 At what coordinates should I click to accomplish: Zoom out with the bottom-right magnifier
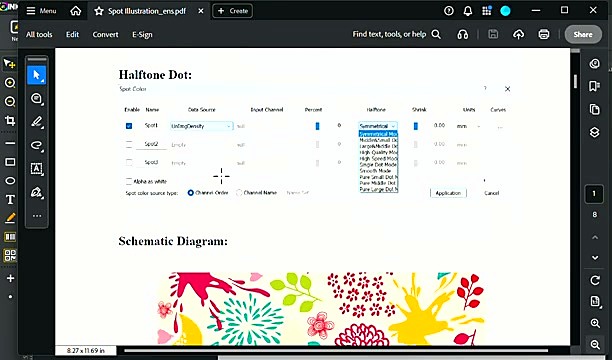595,344
